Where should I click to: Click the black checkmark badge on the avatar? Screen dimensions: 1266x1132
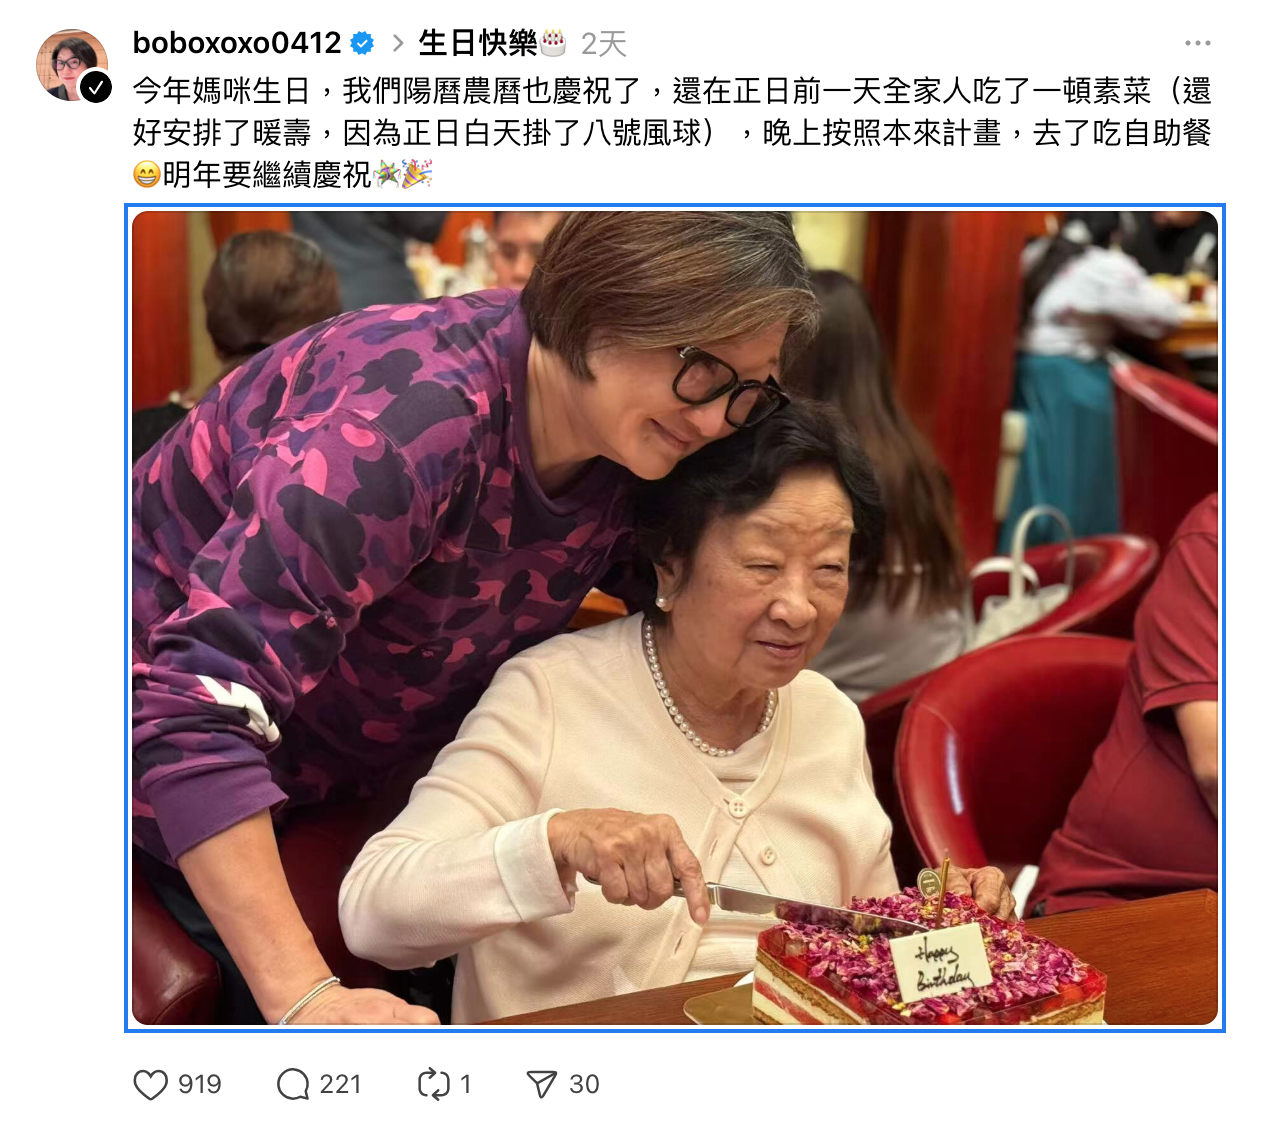click(x=95, y=88)
